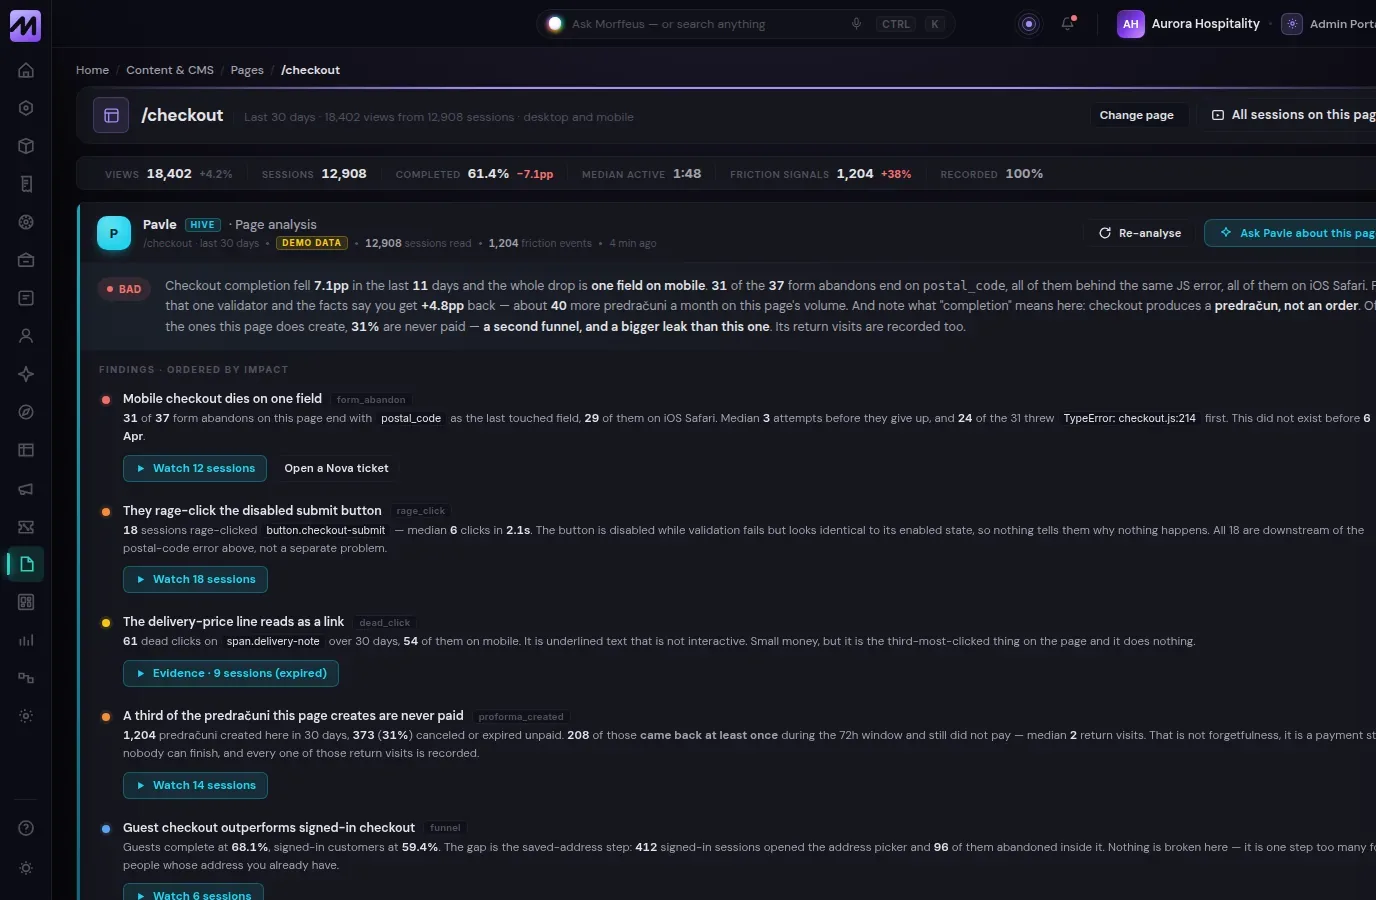Viewport: 1376px width, 900px height.
Task: Go to Content & CMS breadcrumb
Action: pyautogui.click(x=170, y=70)
